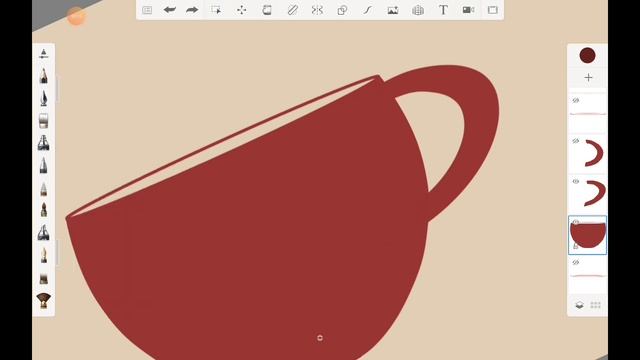The width and height of the screenshot is (640, 360).
Task: Select the Text tool
Action: (443, 10)
